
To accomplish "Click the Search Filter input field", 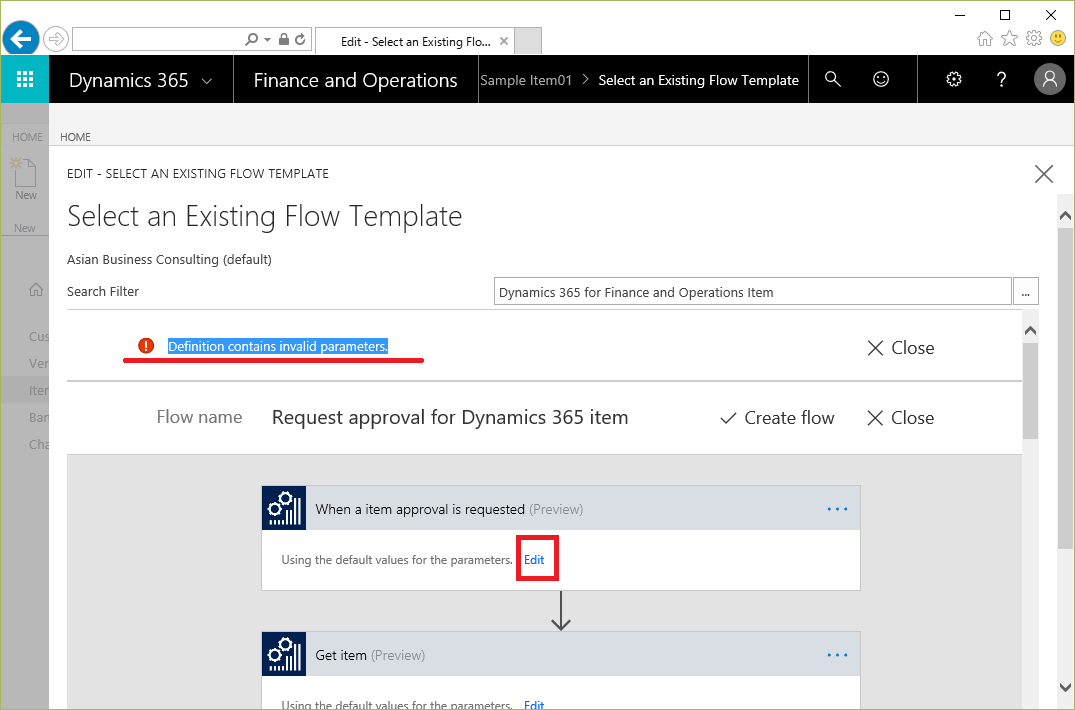I will click(752, 291).
